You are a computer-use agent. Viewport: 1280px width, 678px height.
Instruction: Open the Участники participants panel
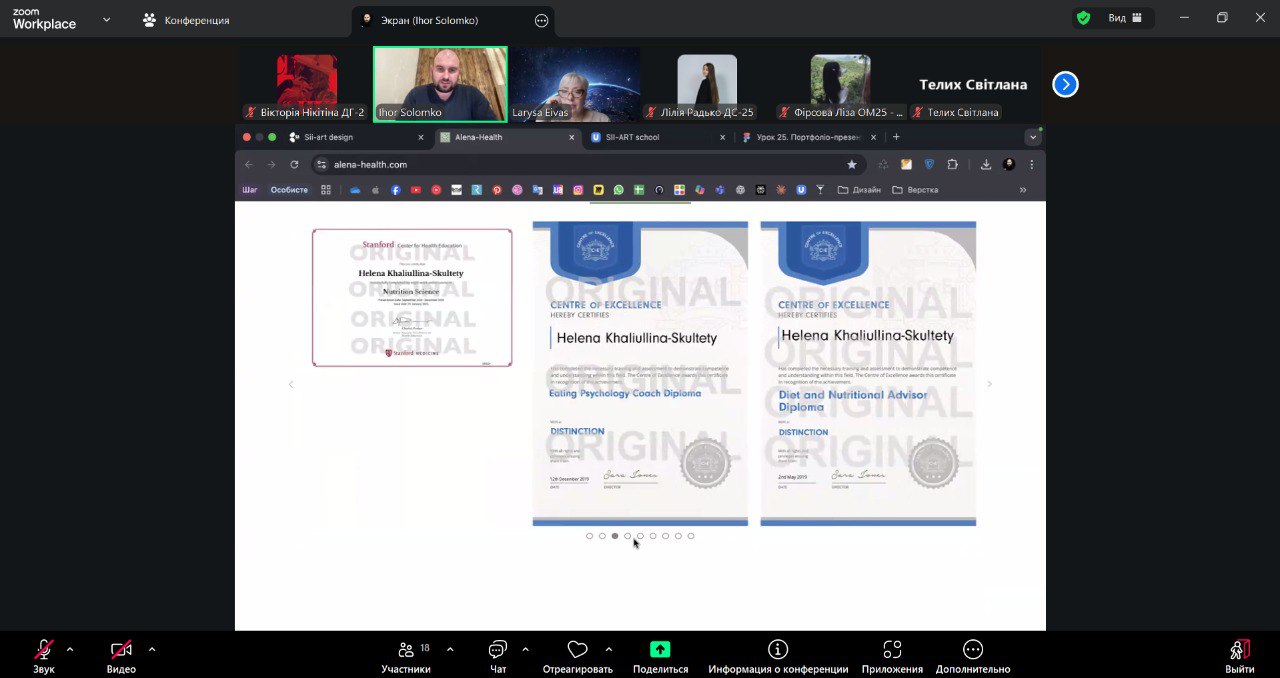(406, 651)
